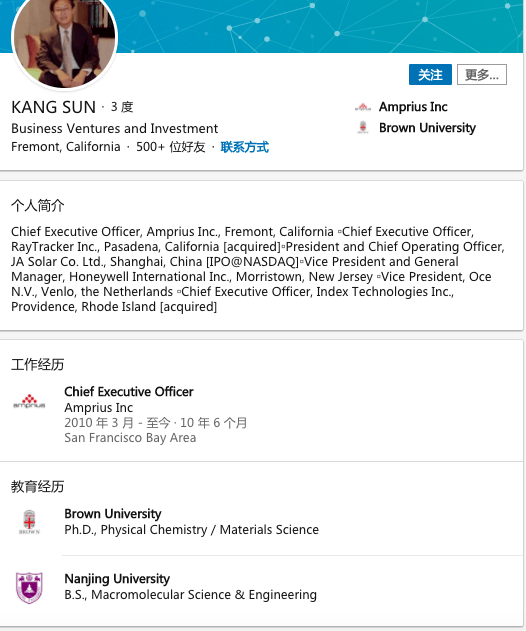The height and width of the screenshot is (631, 526).
Task: Click Amprius Inc company name under experience
Action: pyautogui.click(x=99, y=408)
